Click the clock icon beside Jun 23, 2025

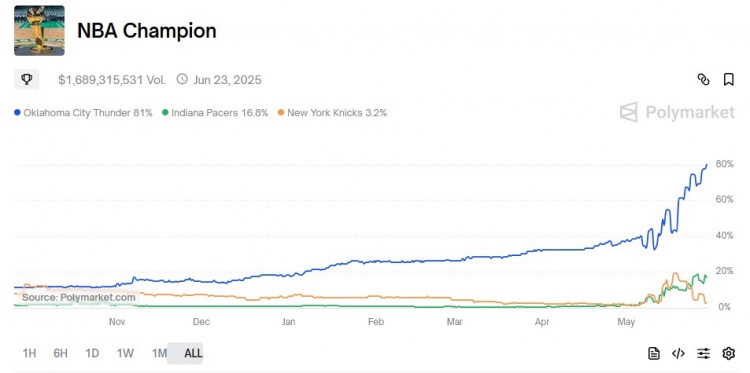click(182, 79)
